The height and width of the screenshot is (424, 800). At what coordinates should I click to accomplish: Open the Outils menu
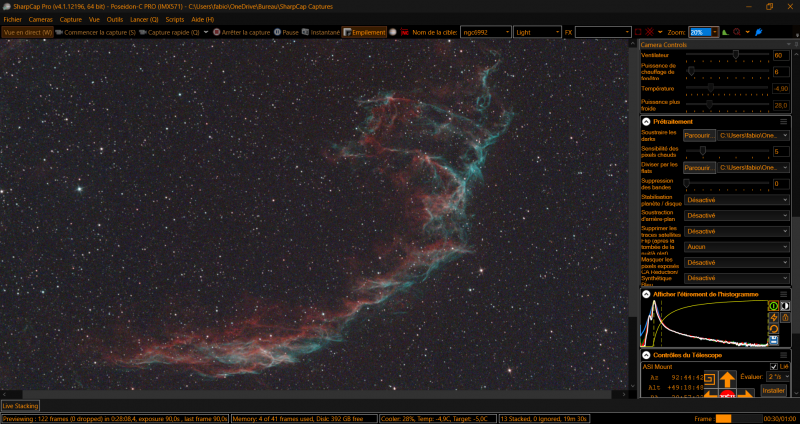pyautogui.click(x=115, y=19)
